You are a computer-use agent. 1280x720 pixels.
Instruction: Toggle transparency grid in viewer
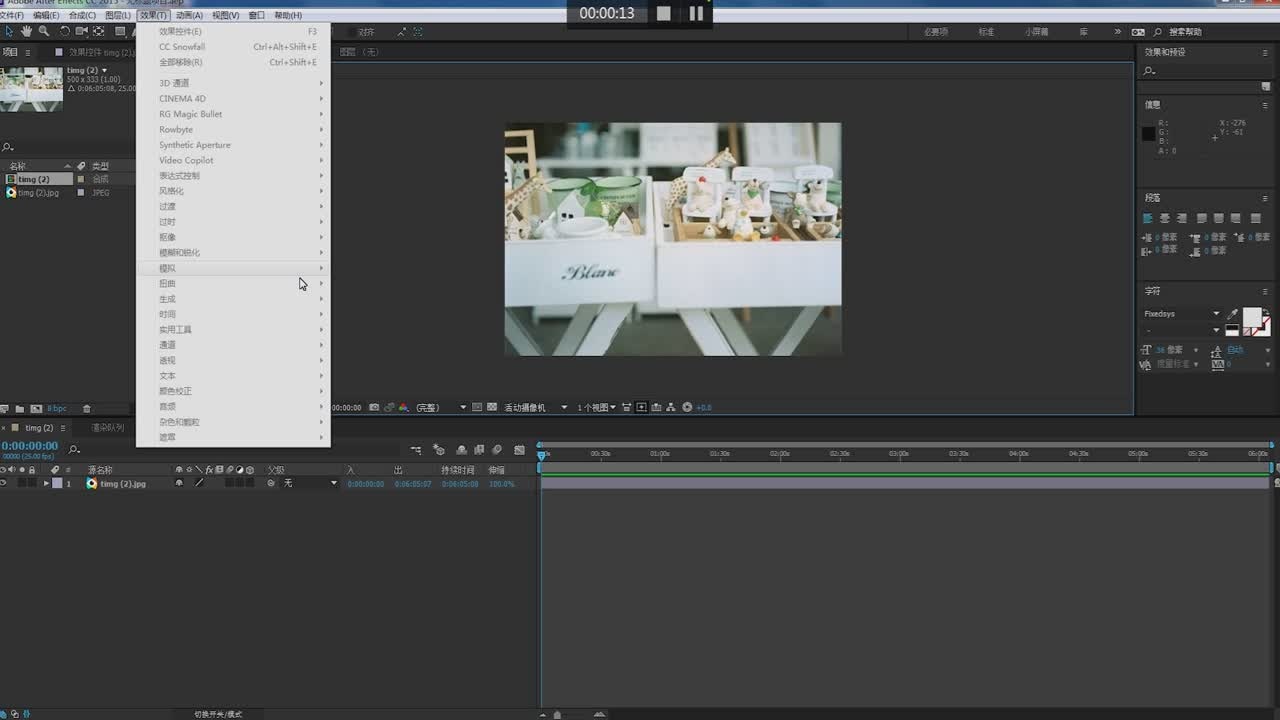[x=492, y=407]
